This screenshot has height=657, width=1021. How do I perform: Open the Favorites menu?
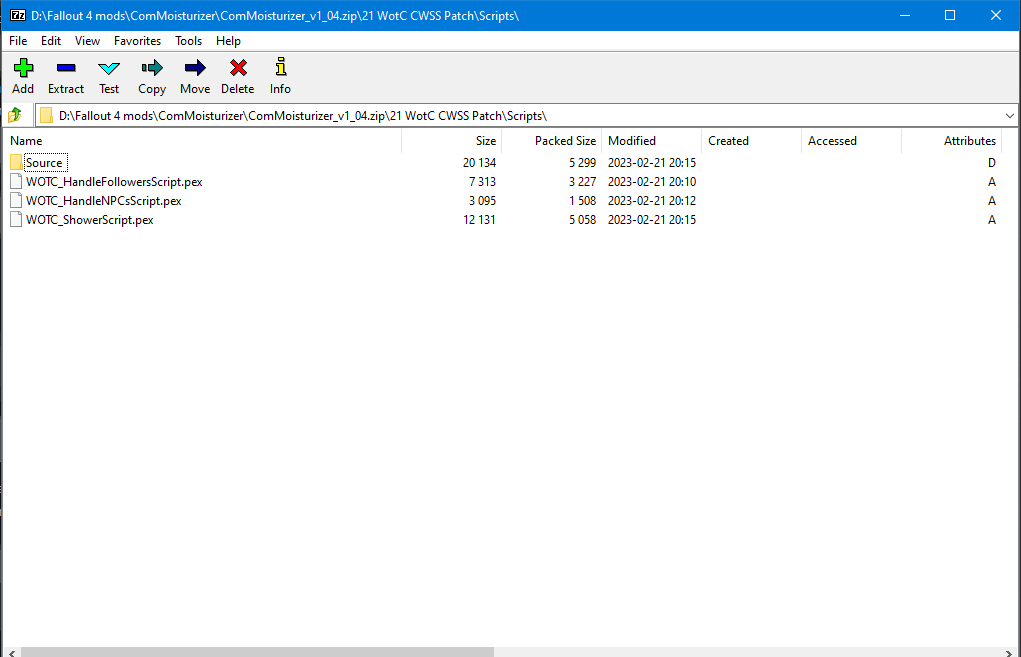click(137, 41)
